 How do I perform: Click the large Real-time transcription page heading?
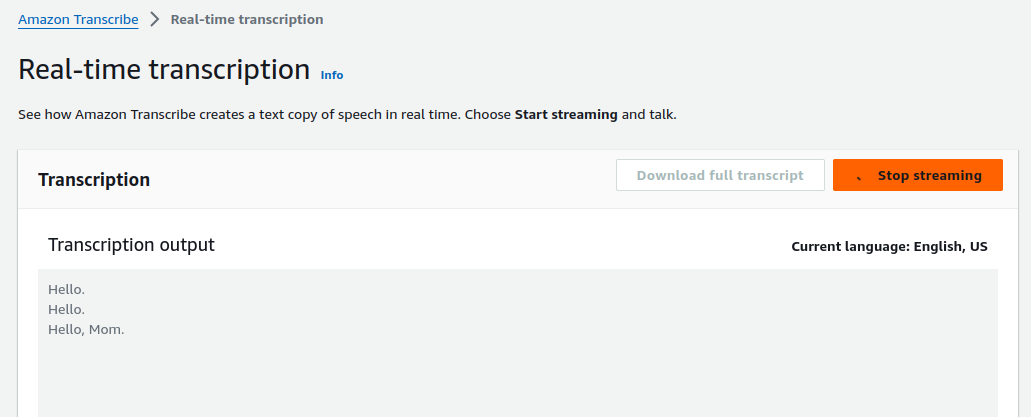pos(164,70)
